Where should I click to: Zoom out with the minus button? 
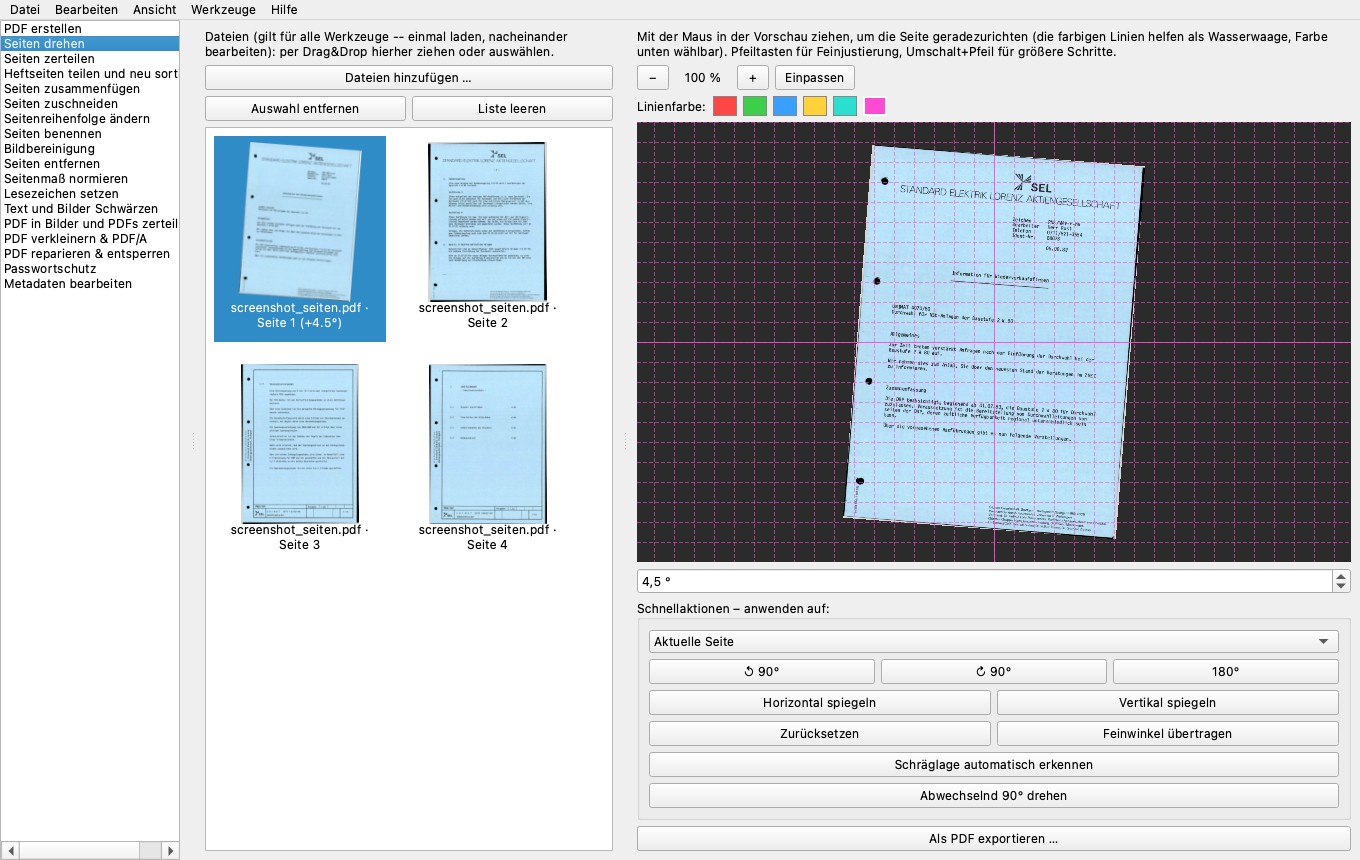click(653, 78)
